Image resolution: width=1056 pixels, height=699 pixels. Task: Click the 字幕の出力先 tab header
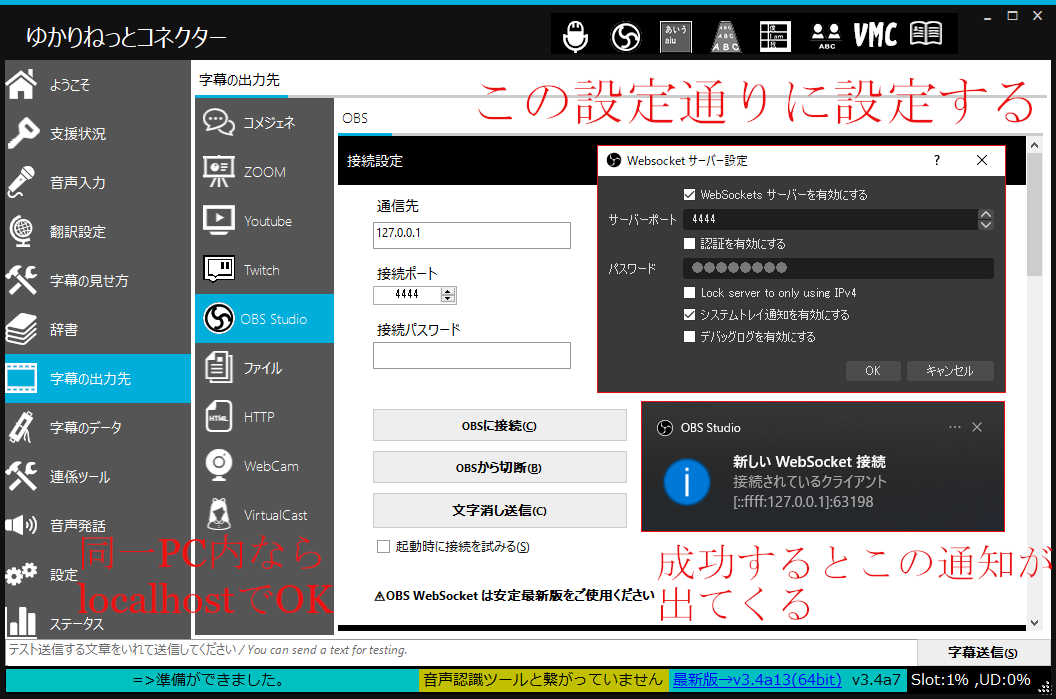[x=239, y=79]
